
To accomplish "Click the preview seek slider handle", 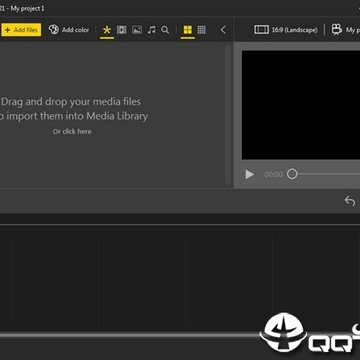I will pos(292,174).
